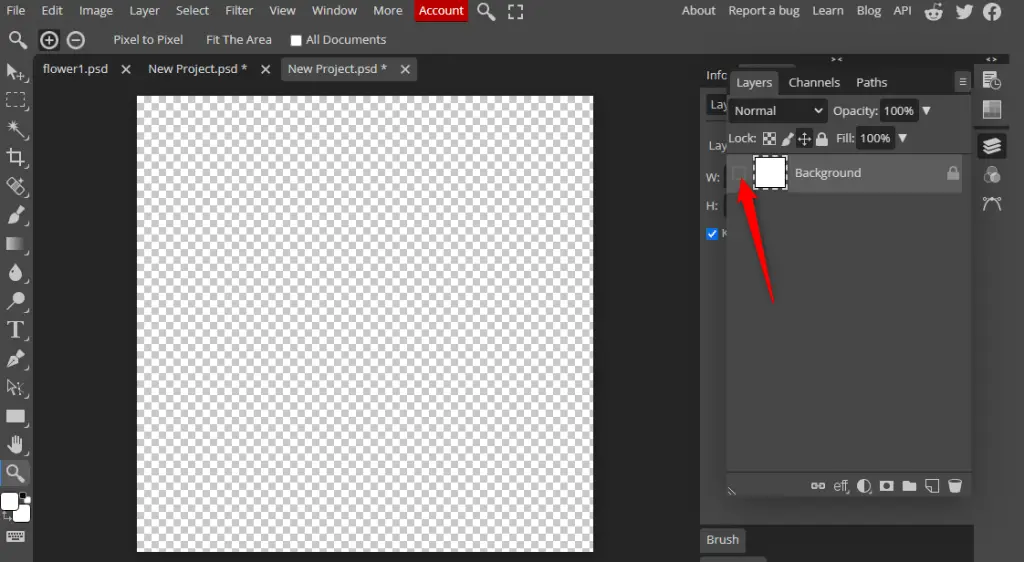Select the Hand tool
Screen dimensions: 1024x562
[15, 445]
